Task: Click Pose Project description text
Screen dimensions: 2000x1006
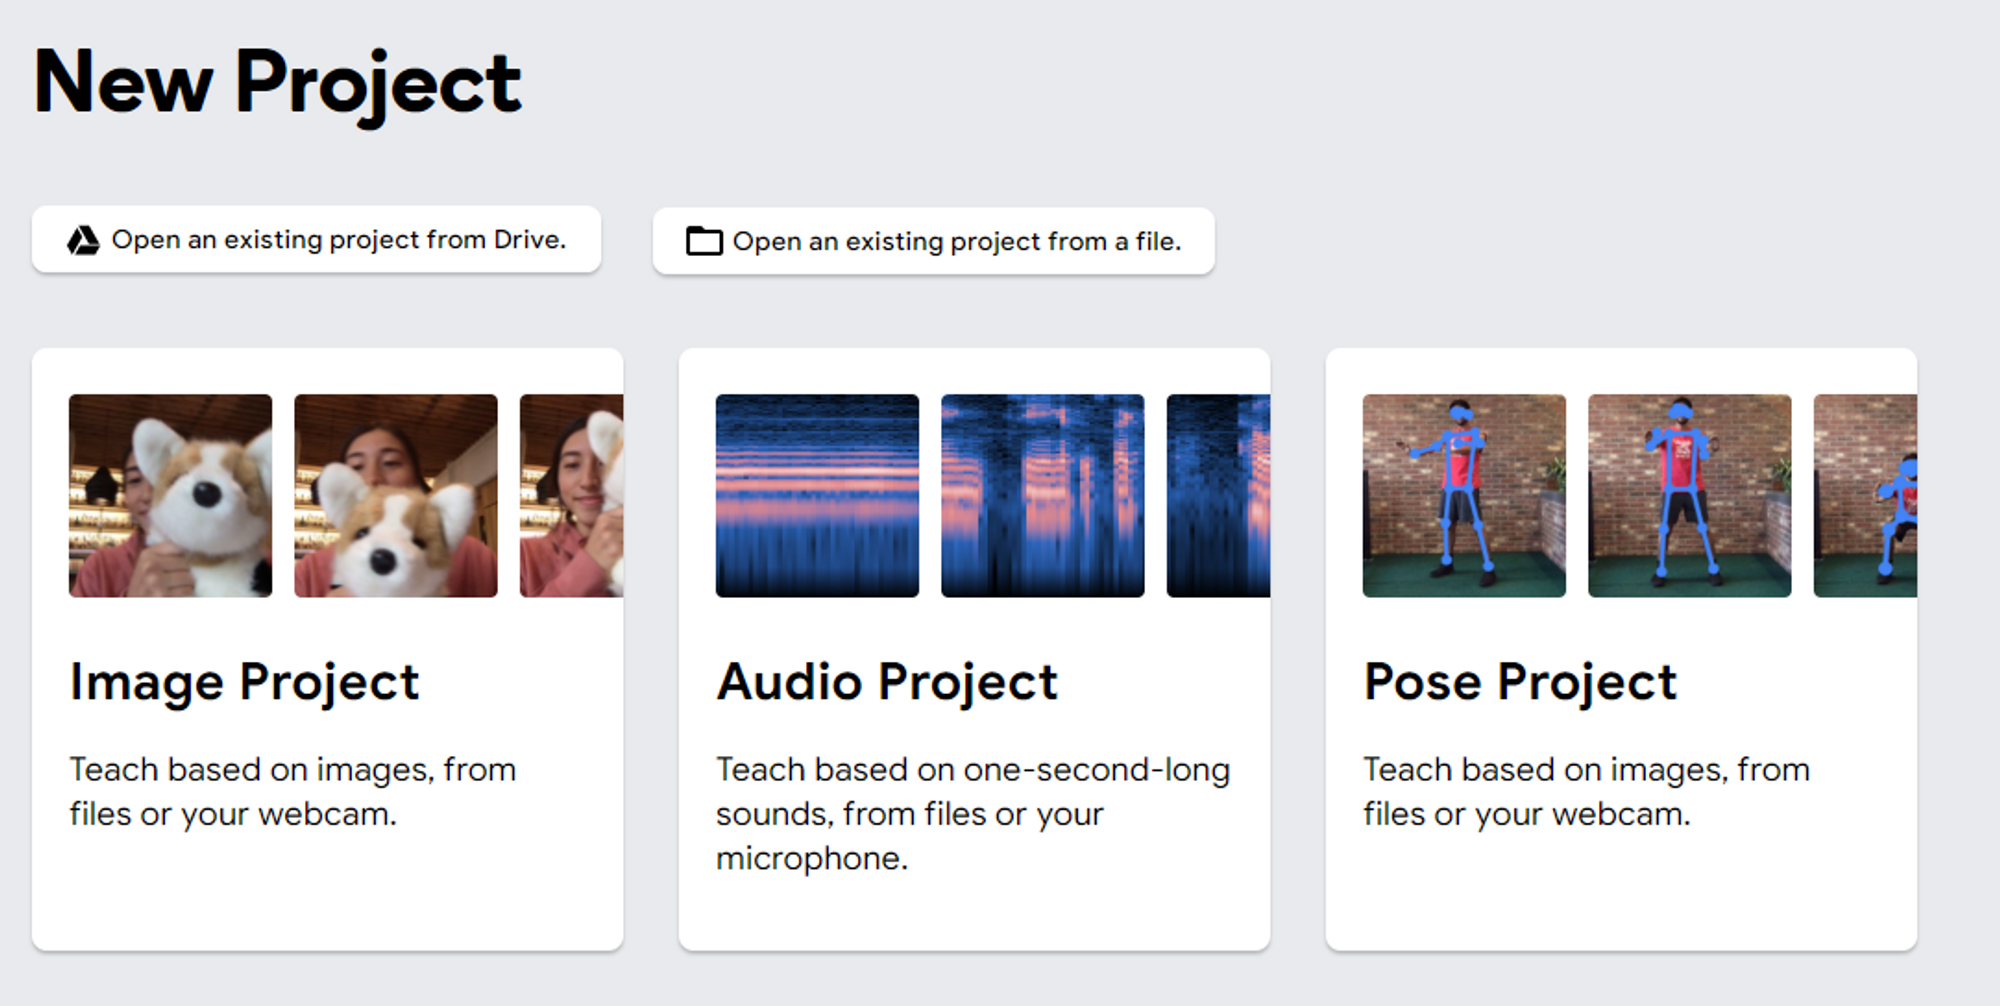Action: (x=1587, y=792)
